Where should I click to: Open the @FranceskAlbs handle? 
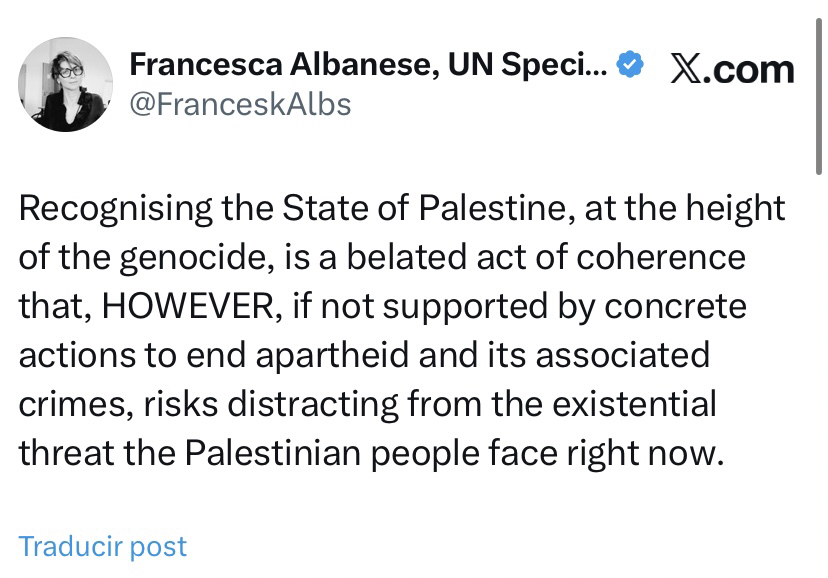[241, 103]
